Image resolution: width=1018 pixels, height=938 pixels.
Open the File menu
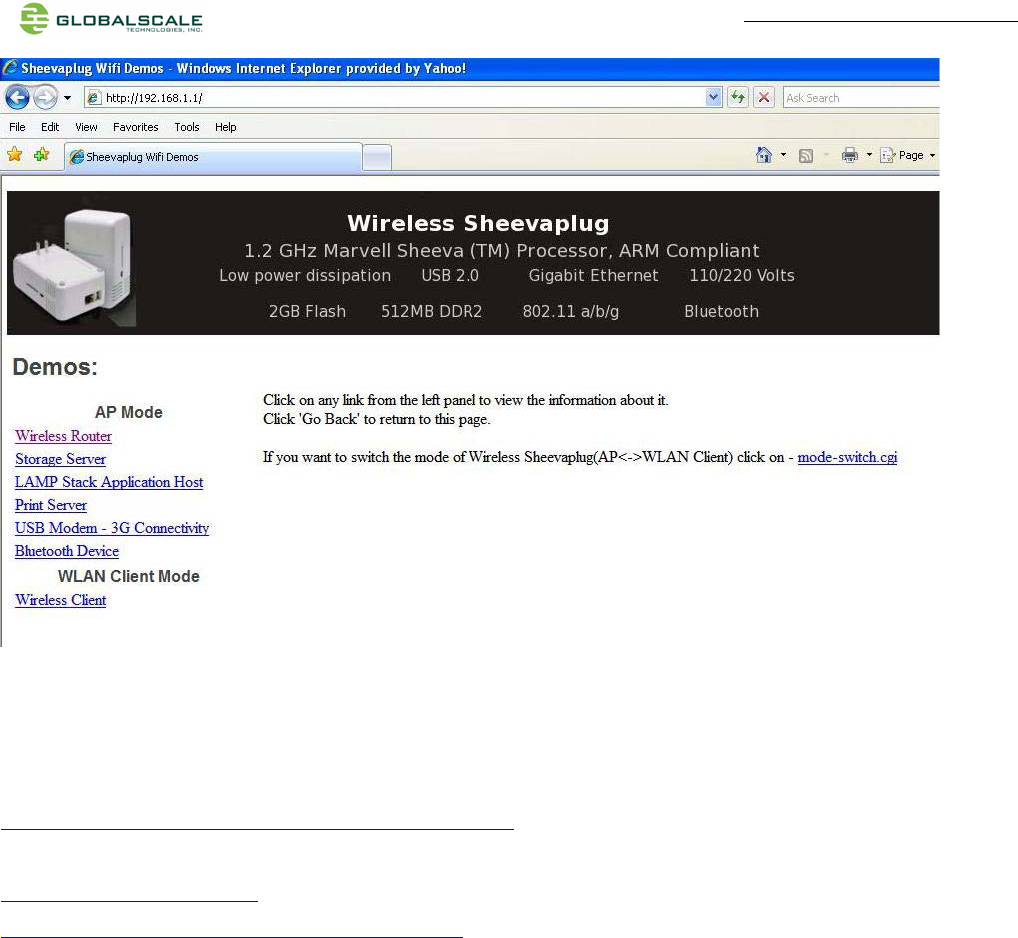click(18, 127)
